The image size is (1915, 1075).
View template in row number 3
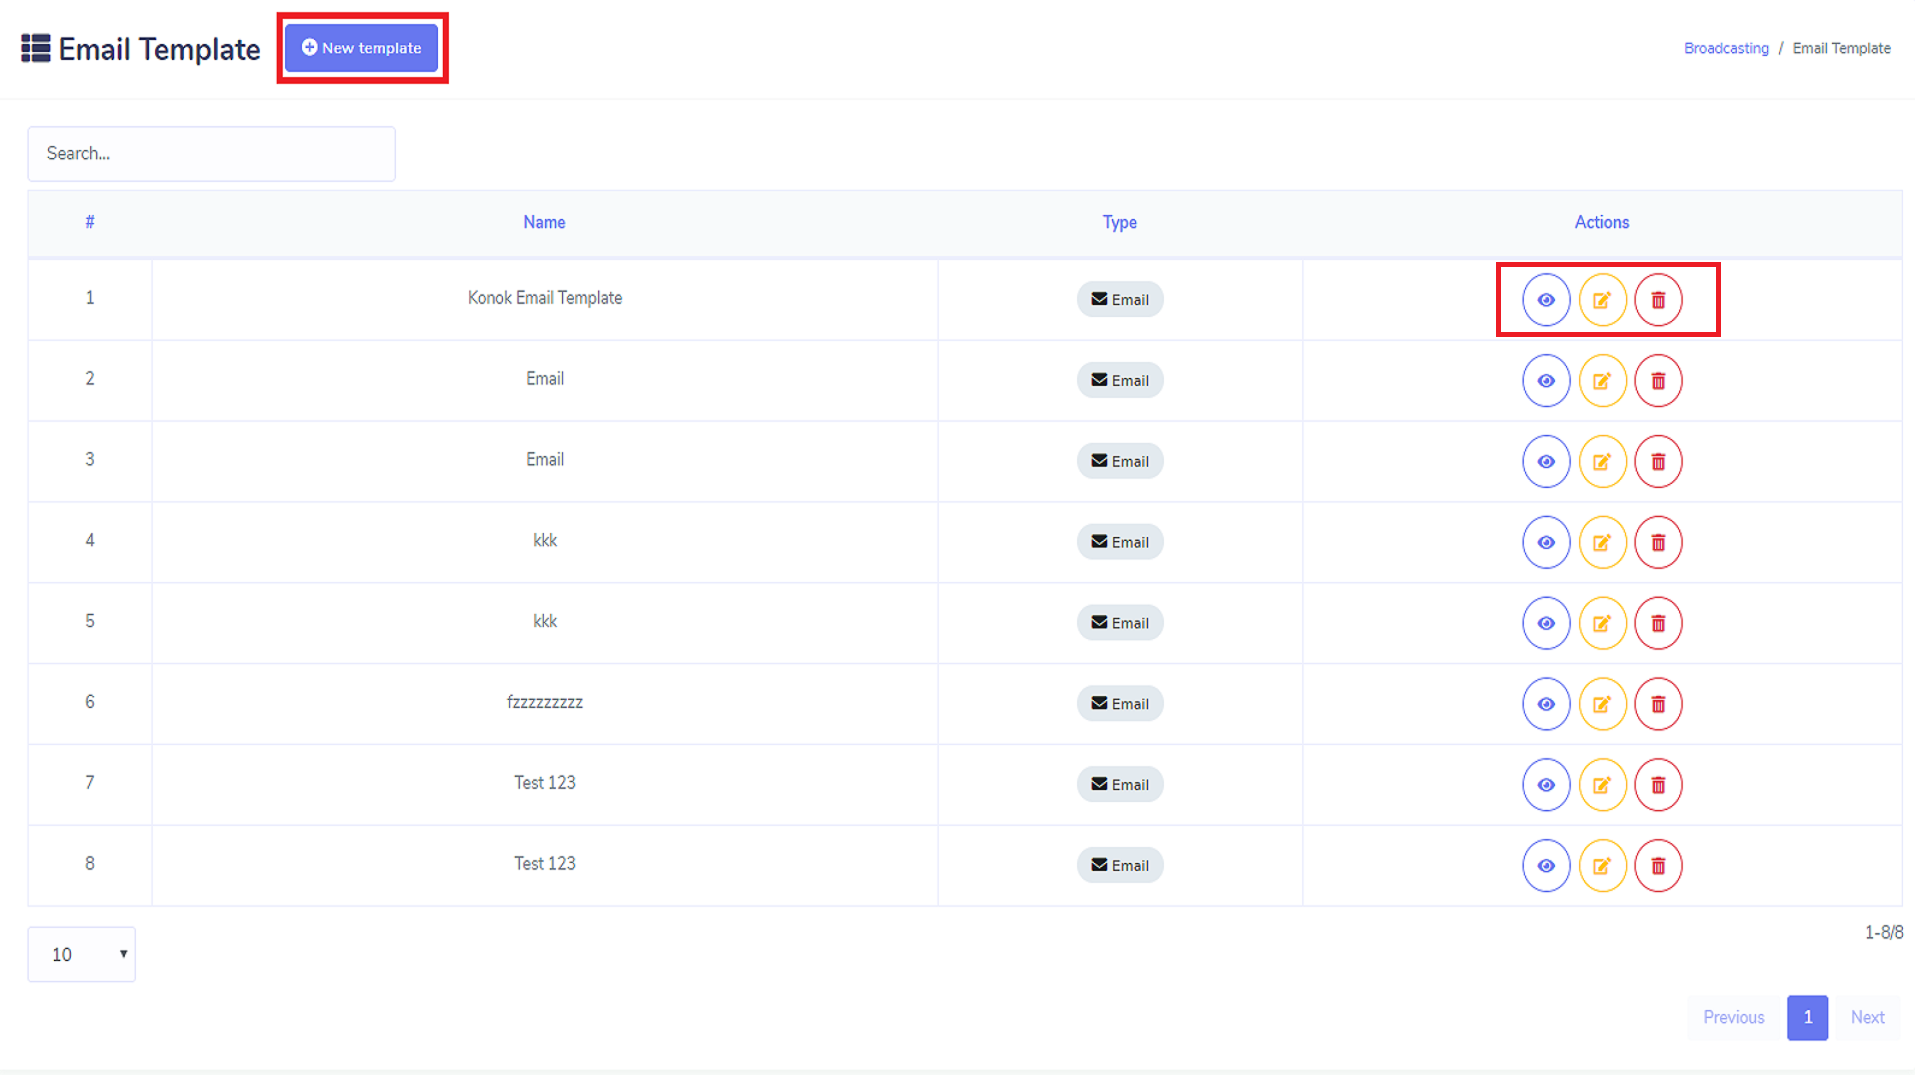click(1546, 462)
